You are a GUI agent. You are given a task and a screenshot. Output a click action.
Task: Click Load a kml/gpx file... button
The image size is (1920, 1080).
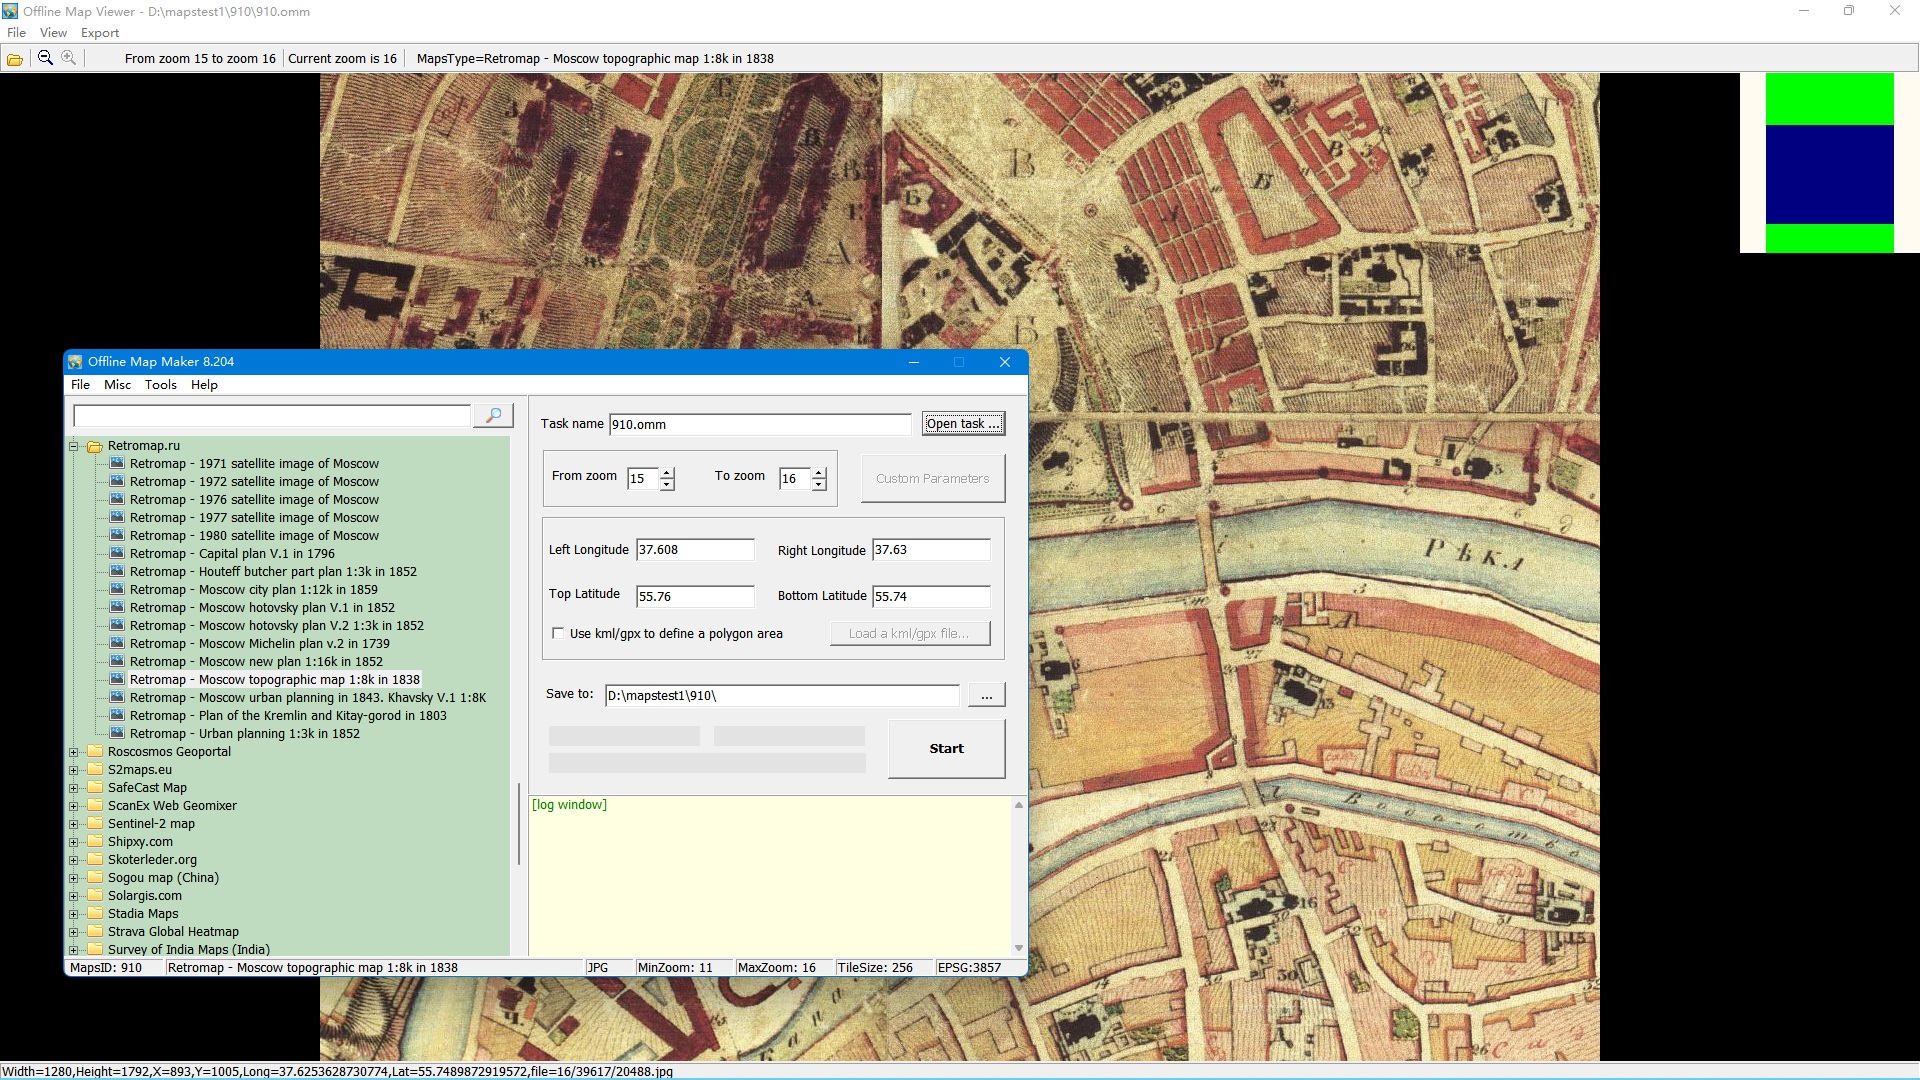click(909, 634)
